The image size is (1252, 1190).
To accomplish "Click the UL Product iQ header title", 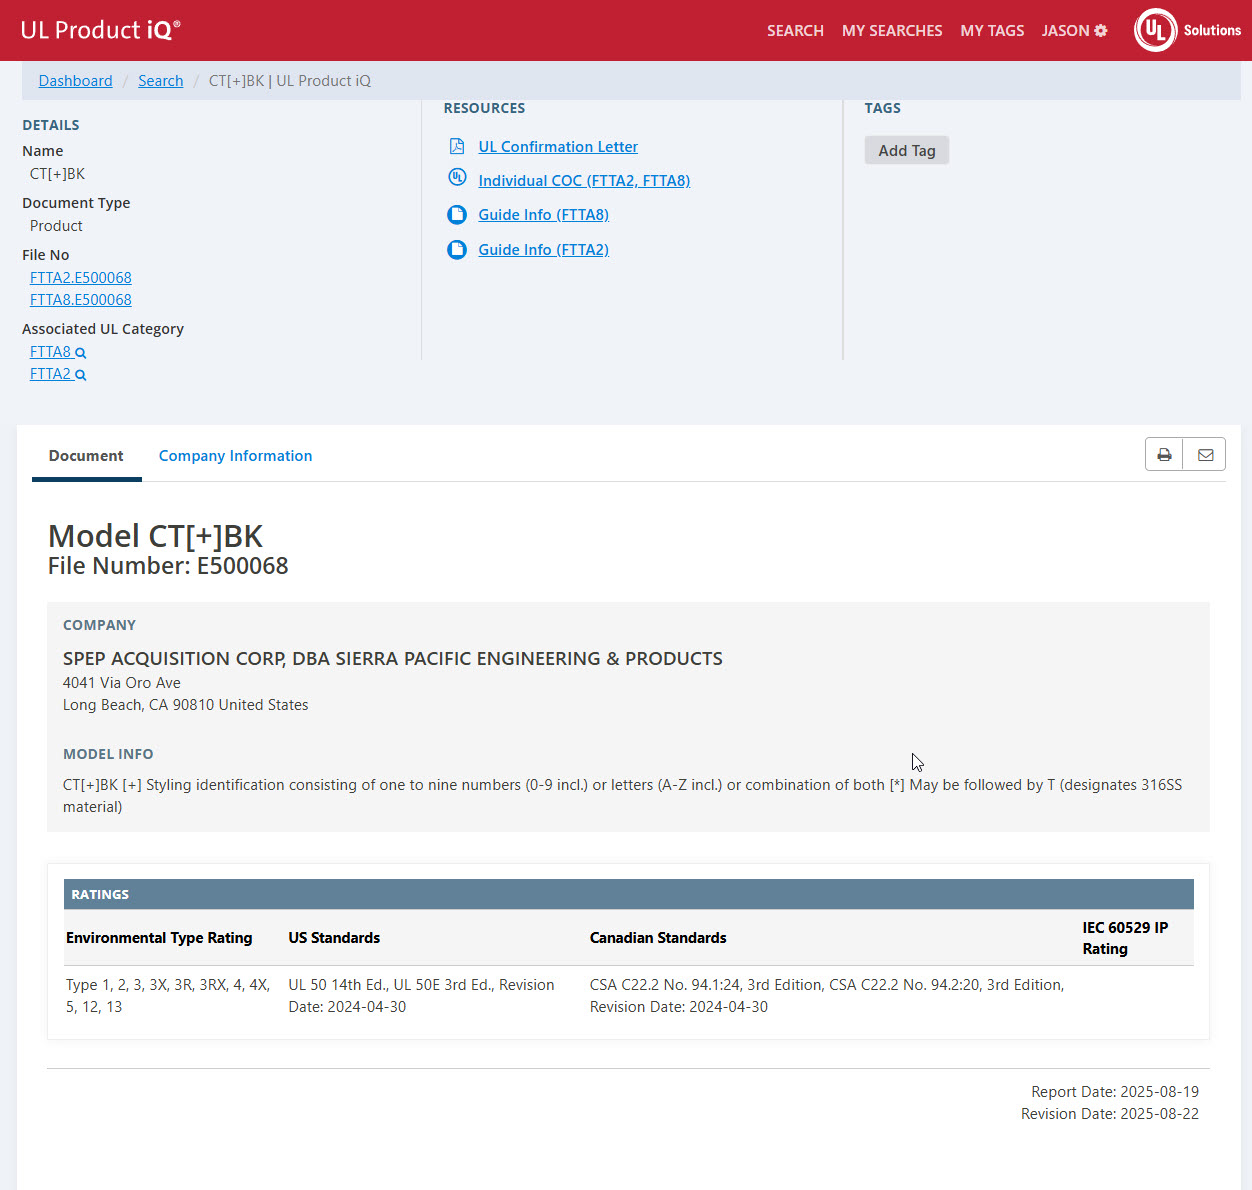I will (x=100, y=30).
